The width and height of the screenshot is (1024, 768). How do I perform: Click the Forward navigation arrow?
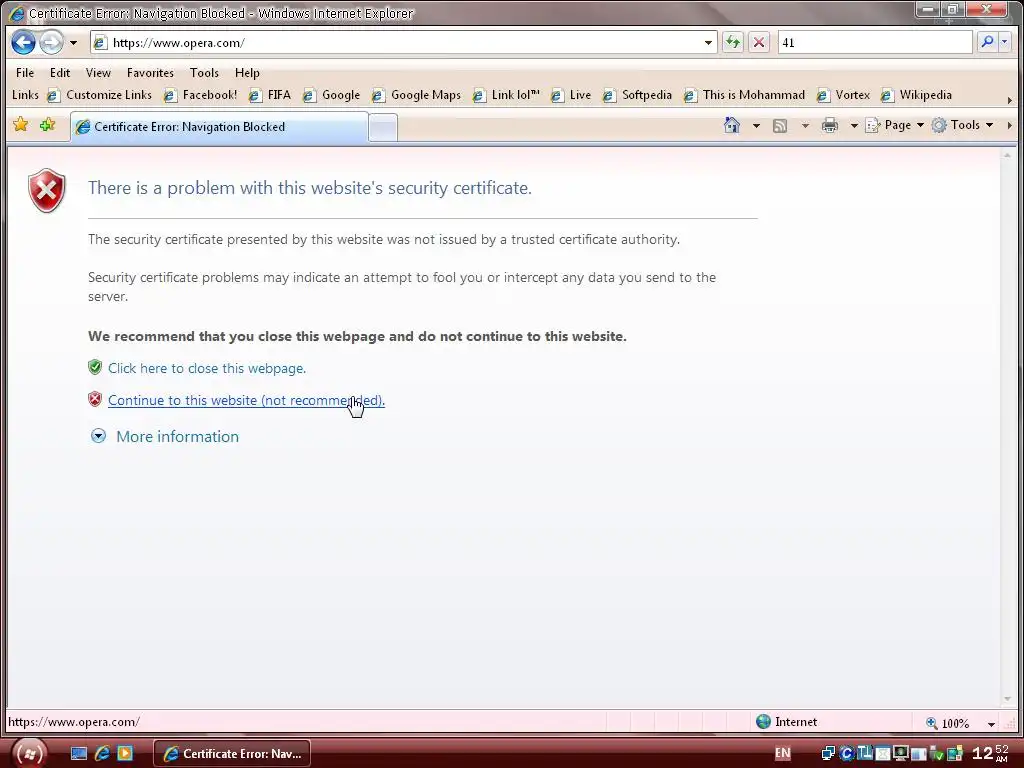[x=52, y=42]
